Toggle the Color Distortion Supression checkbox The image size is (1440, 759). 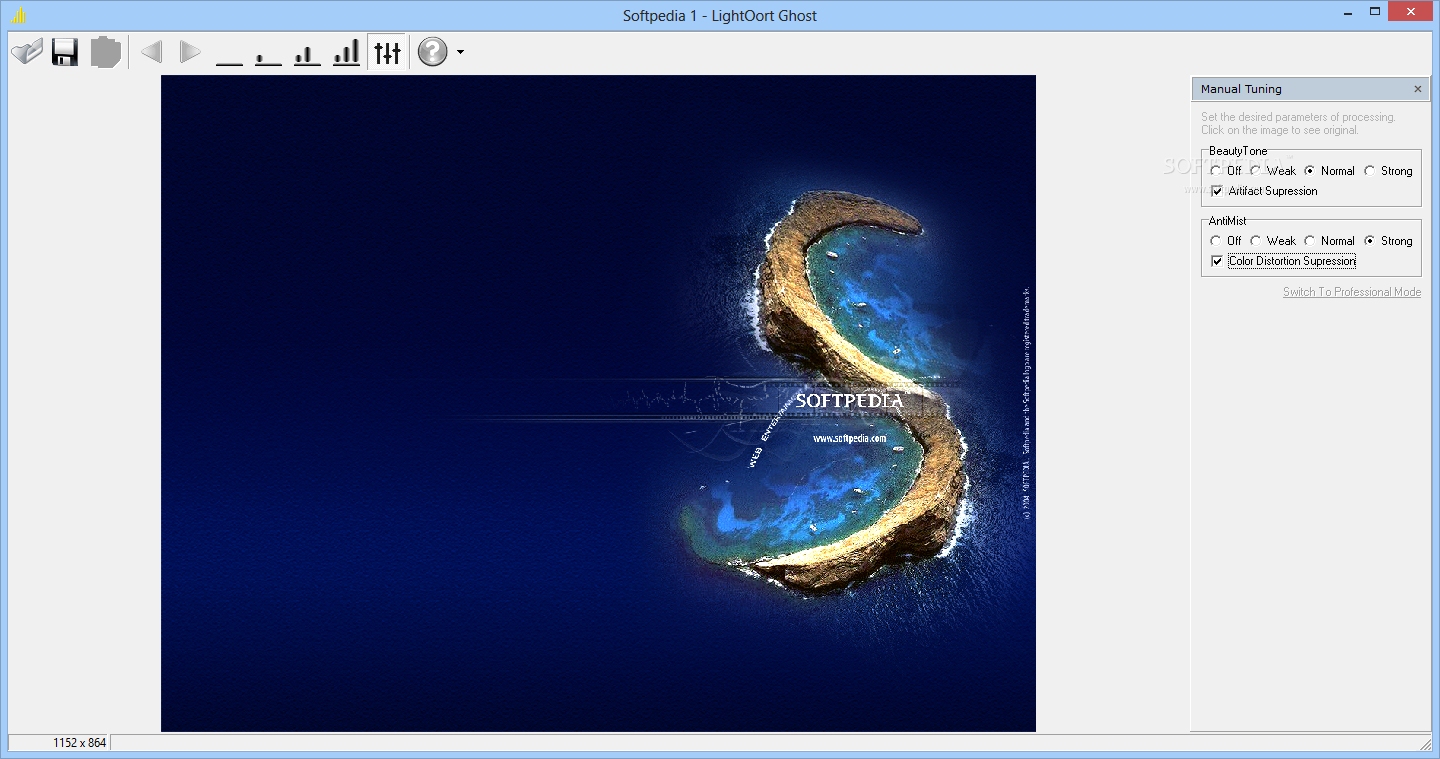point(1283,261)
